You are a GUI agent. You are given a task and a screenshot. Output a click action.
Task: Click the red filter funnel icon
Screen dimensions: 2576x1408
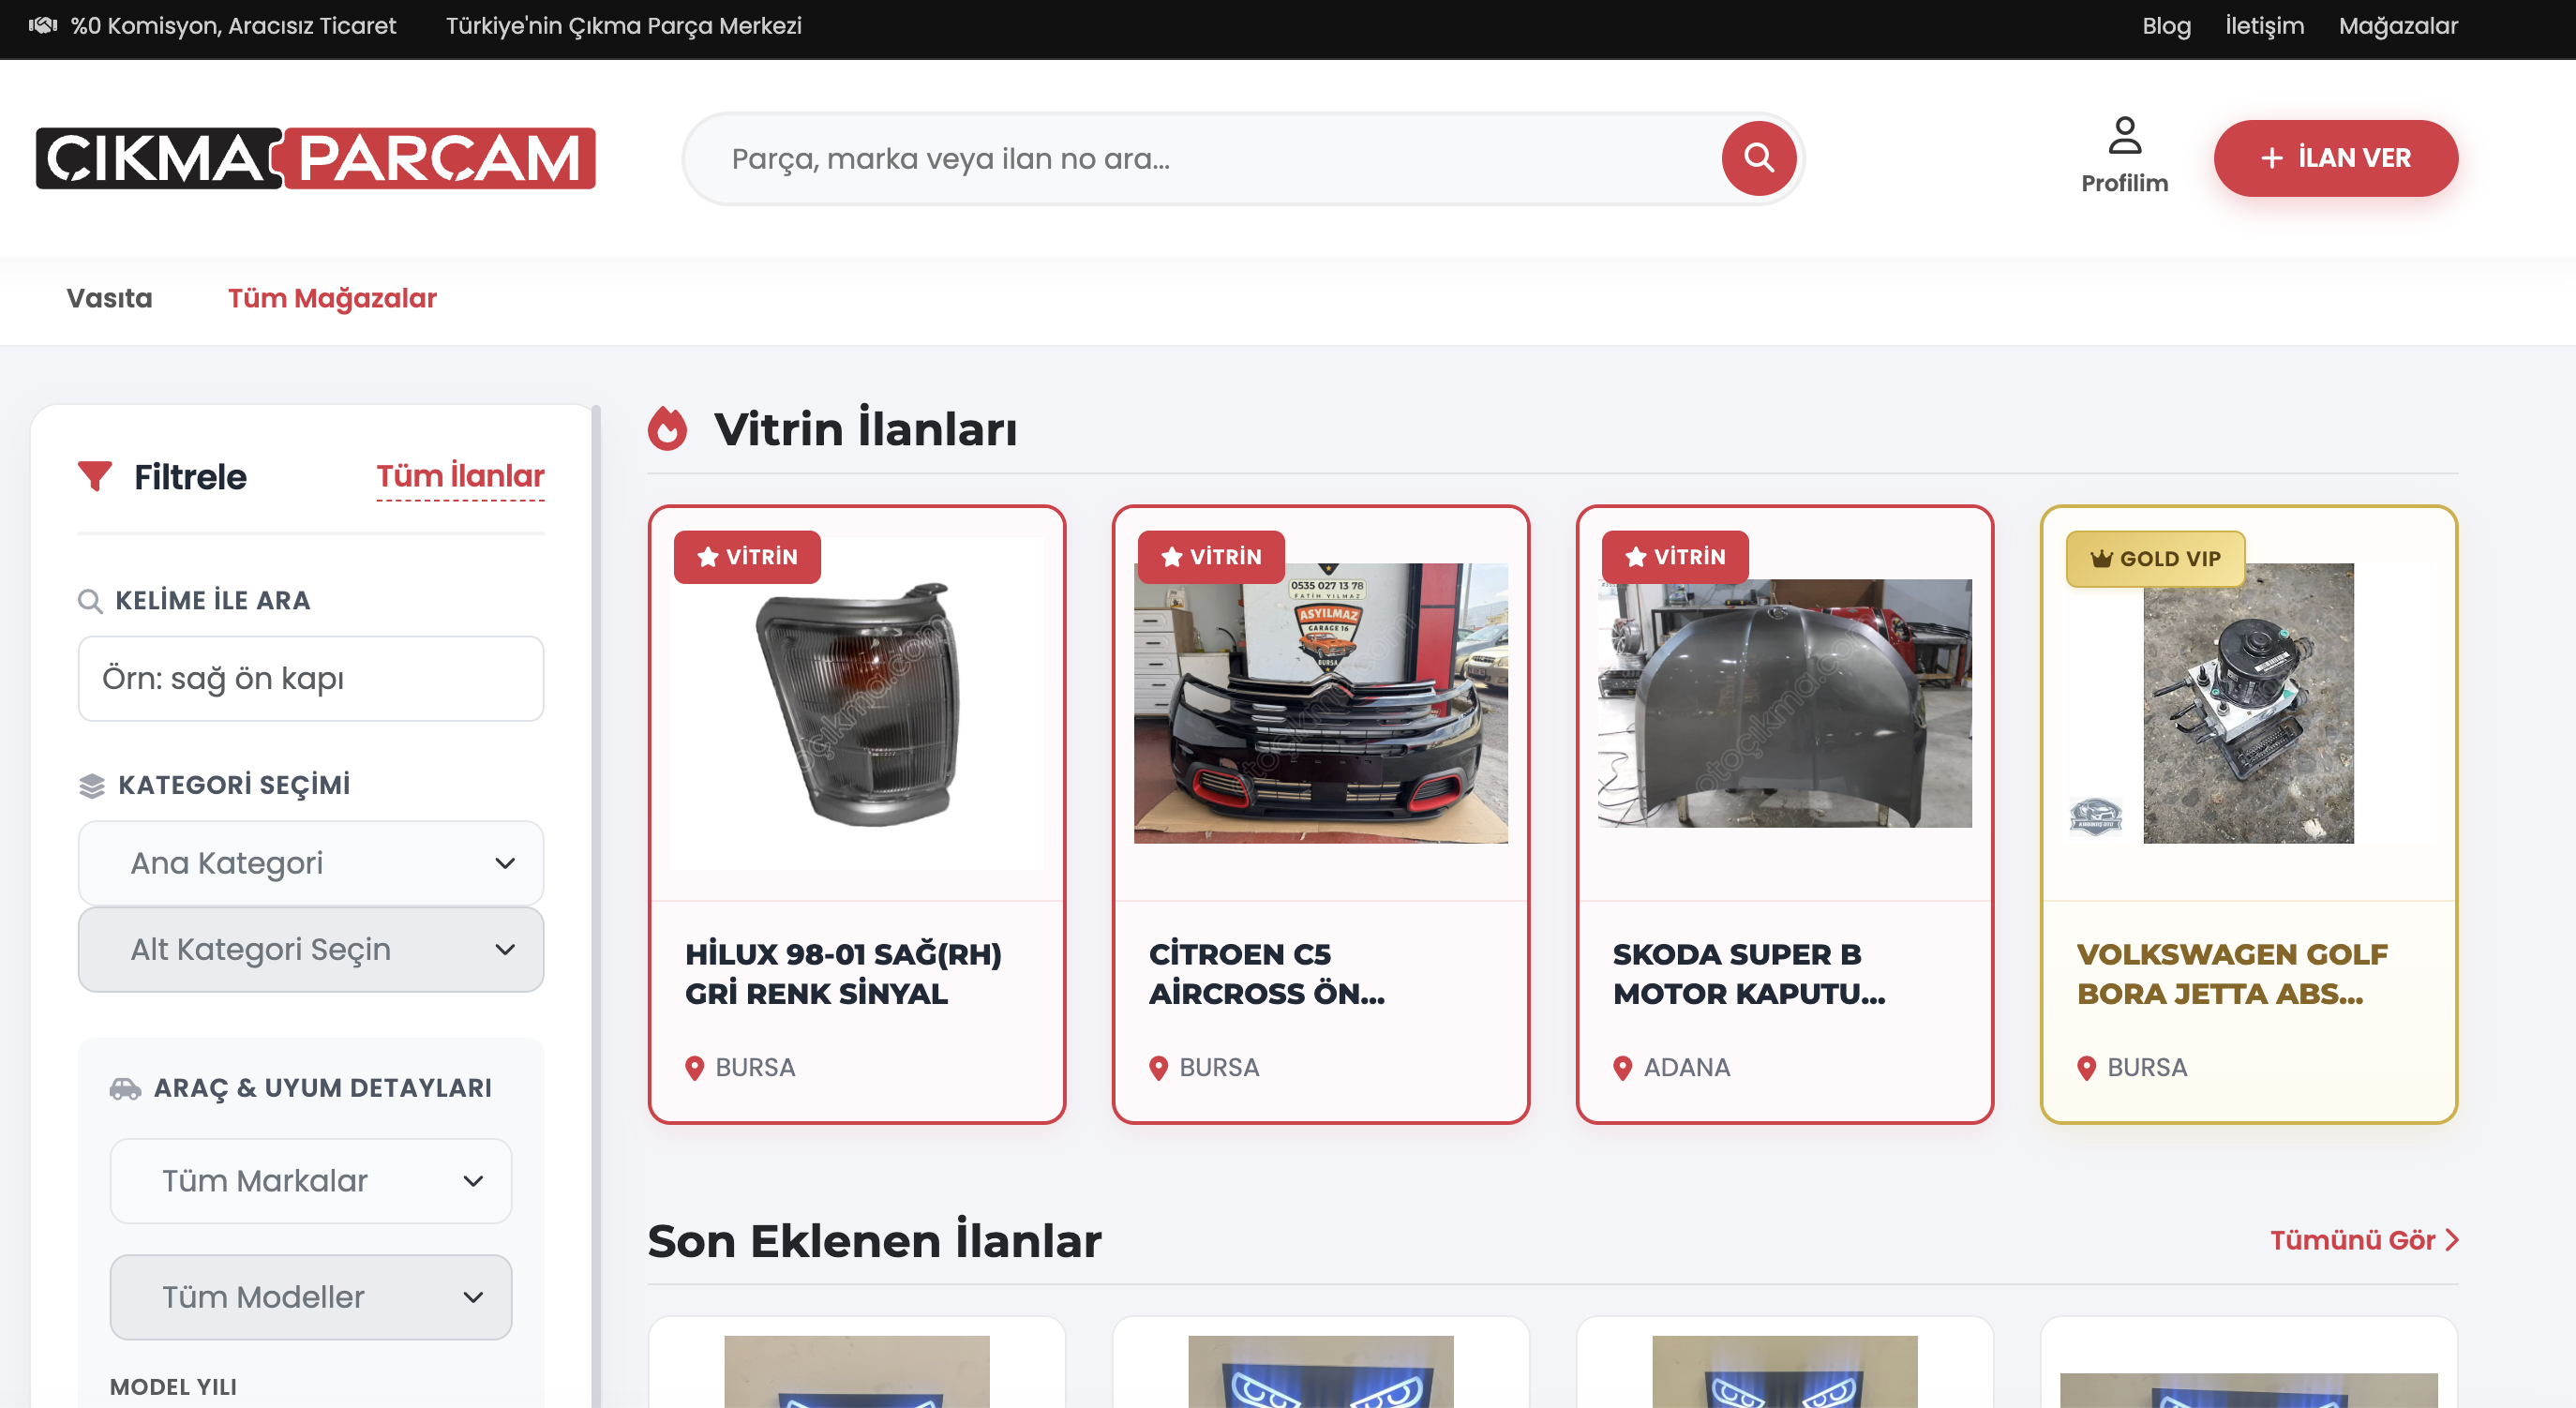point(95,476)
